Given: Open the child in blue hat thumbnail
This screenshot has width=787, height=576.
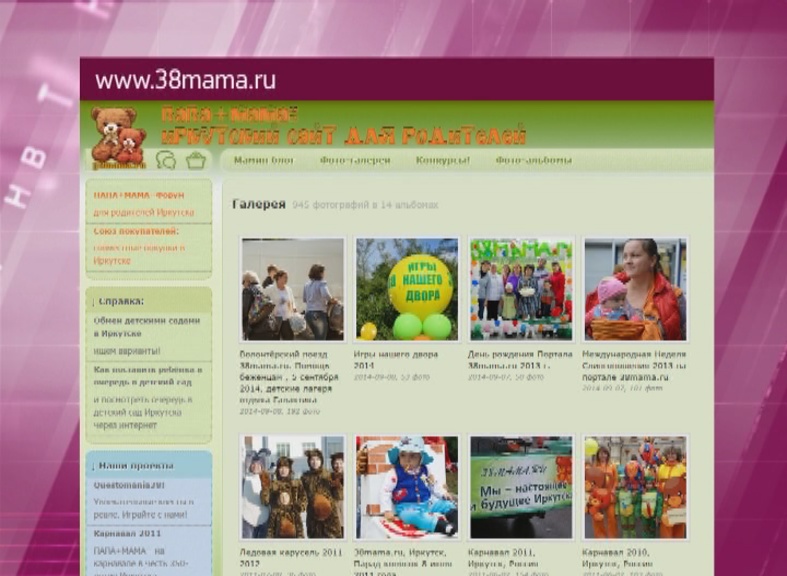Looking at the screenshot, I should [x=407, y=487].
